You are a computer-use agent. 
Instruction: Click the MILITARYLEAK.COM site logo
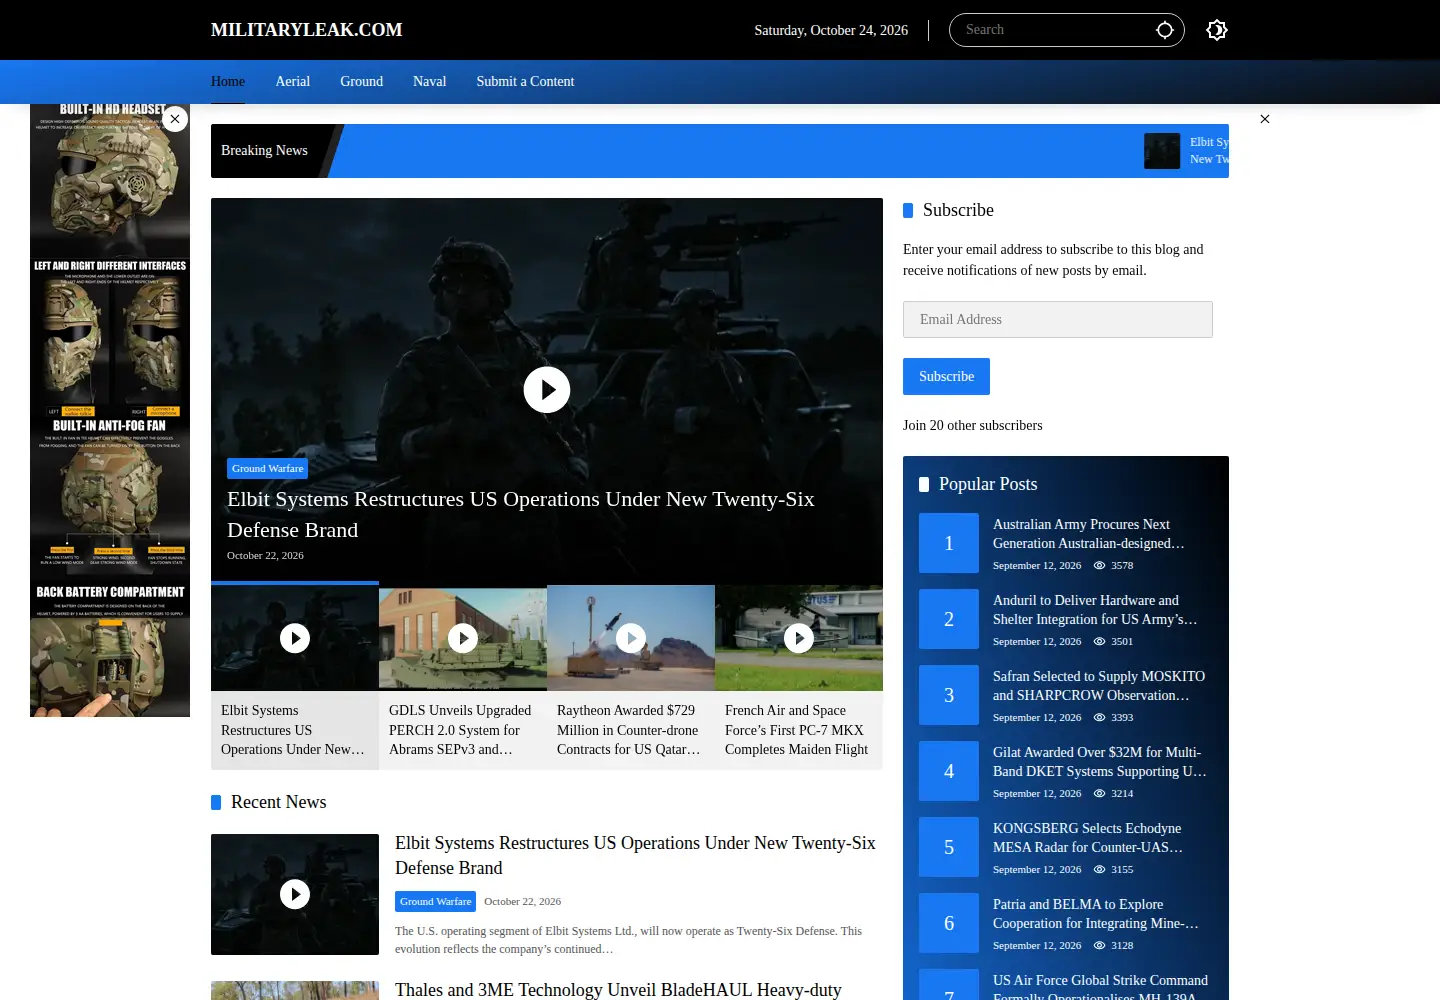(307, 30)
